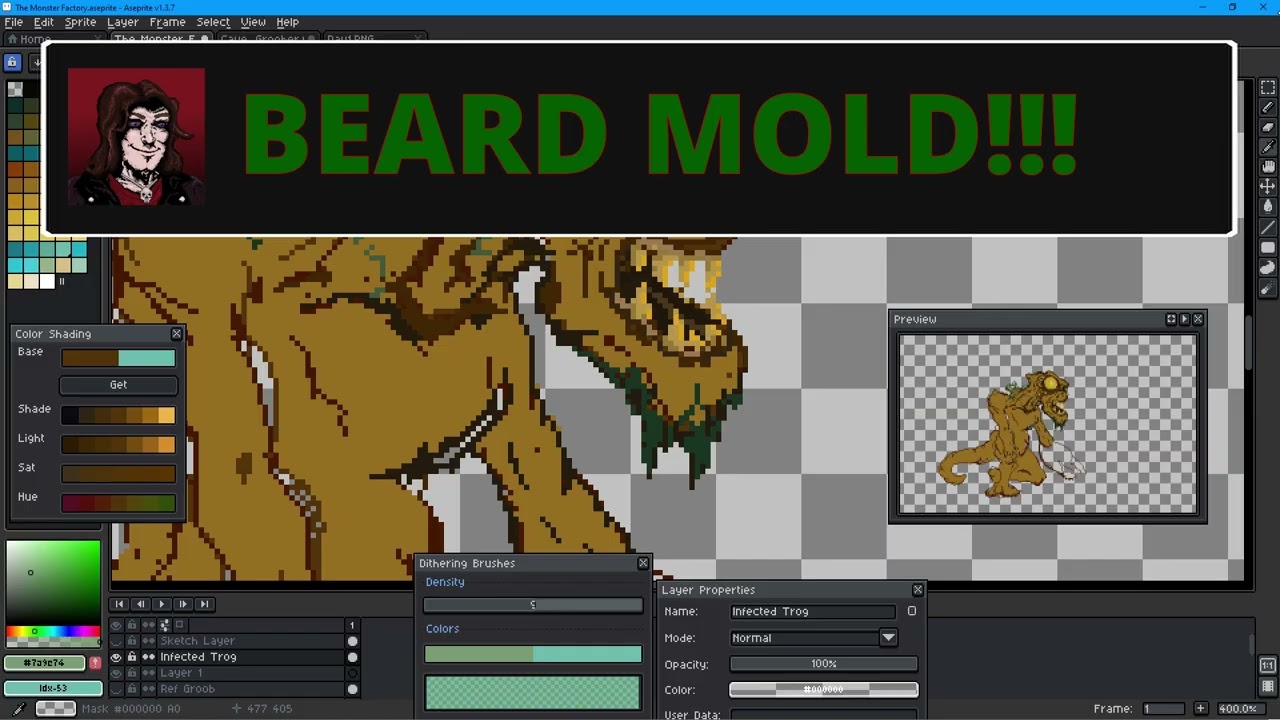
Task: Open the Help menu
Action: point(287,22)
